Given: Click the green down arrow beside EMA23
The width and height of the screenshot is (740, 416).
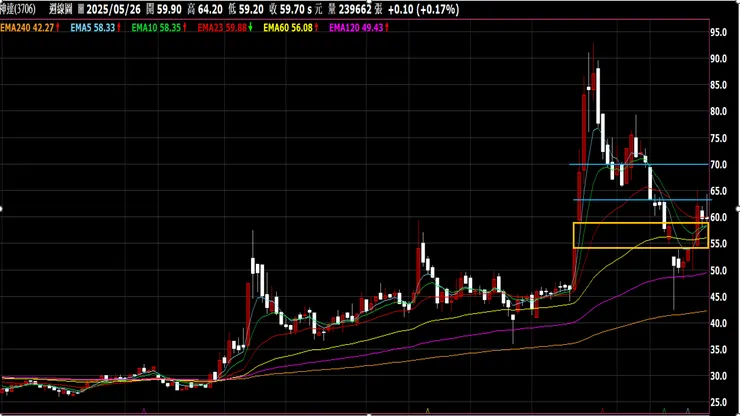Looking at the screenshot, I should [x=251, y=28].
